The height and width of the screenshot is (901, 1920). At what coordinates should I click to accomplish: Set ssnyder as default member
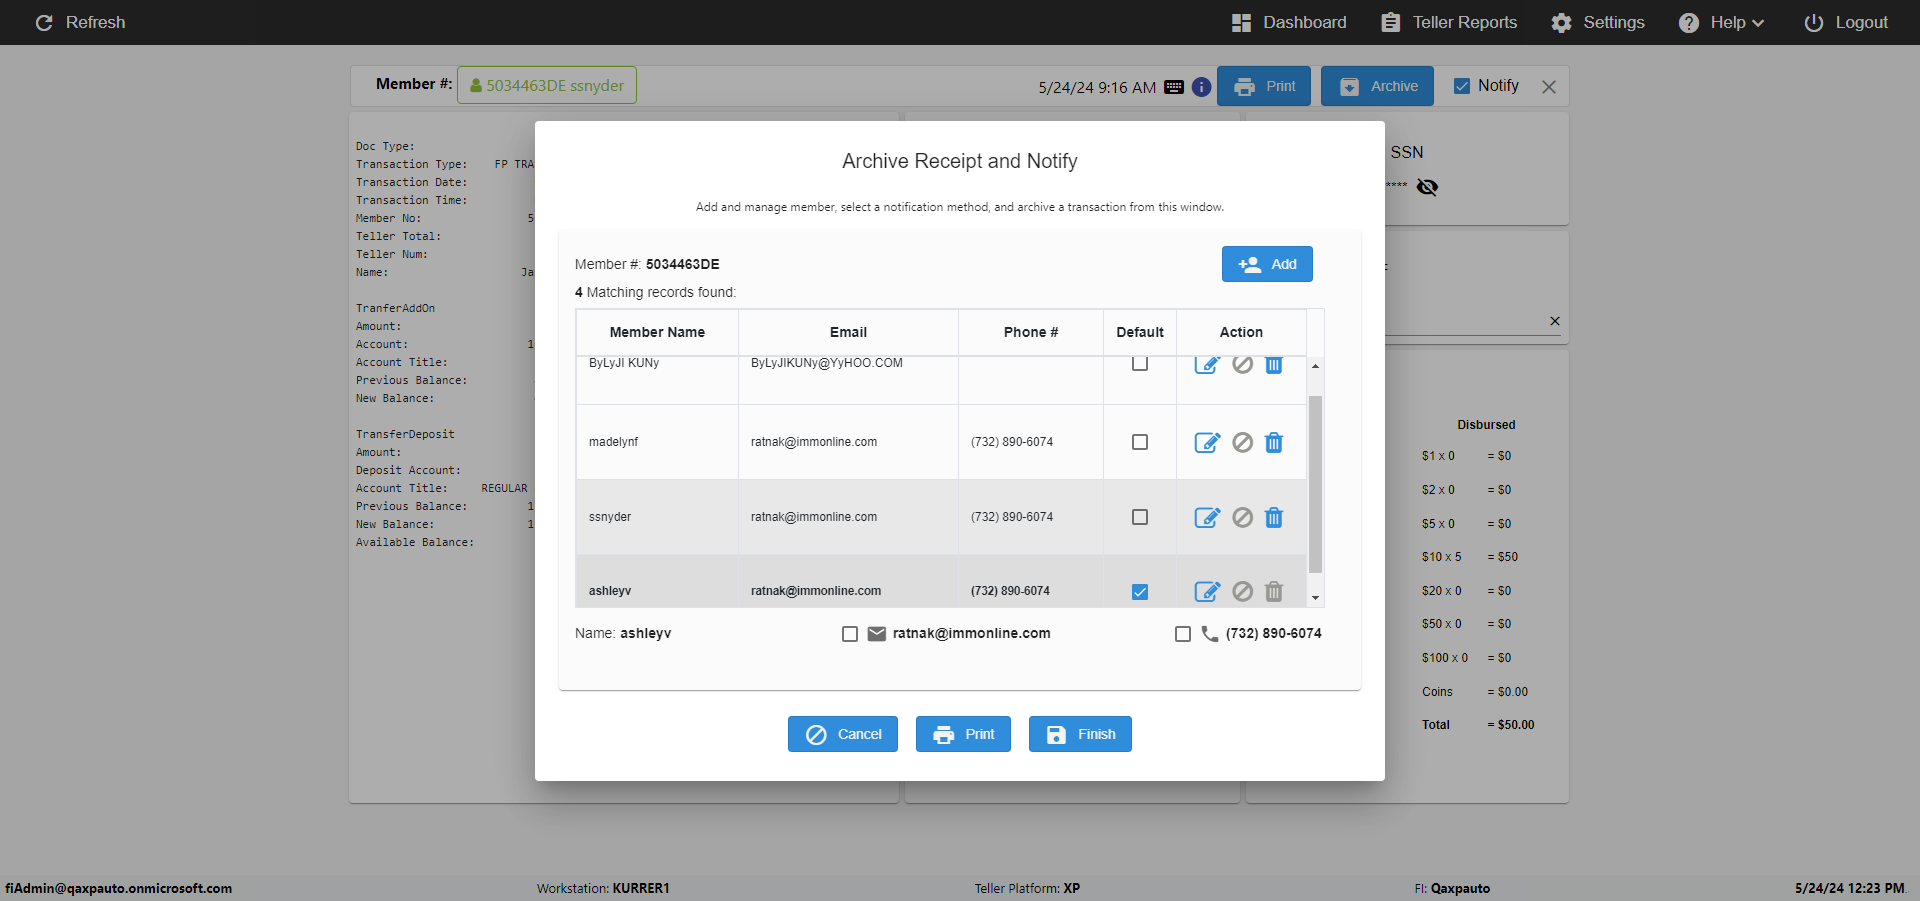tap(1140, 517)
